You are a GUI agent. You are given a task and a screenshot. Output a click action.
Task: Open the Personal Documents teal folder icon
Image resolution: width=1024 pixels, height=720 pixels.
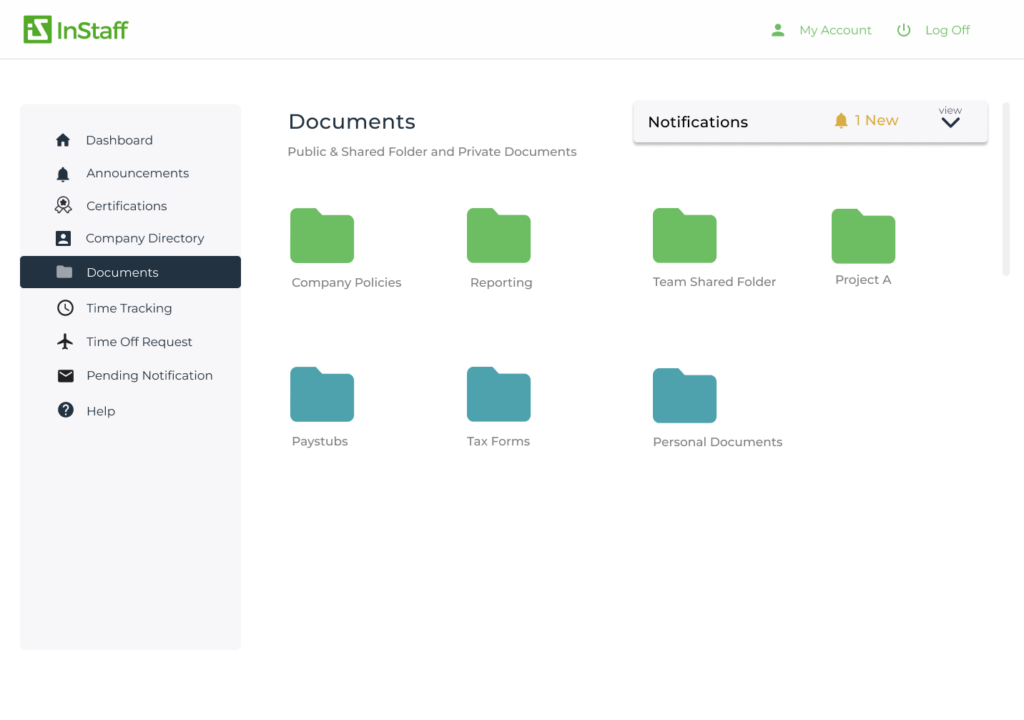pyautogui.click(x=684, y=396)
